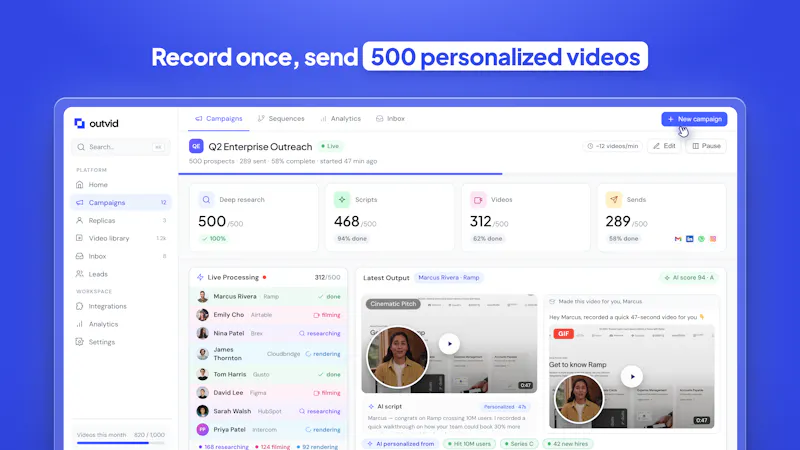This screenshot has height=450, width=800.
Task: Click the Edit button
Action: [664, 146]
